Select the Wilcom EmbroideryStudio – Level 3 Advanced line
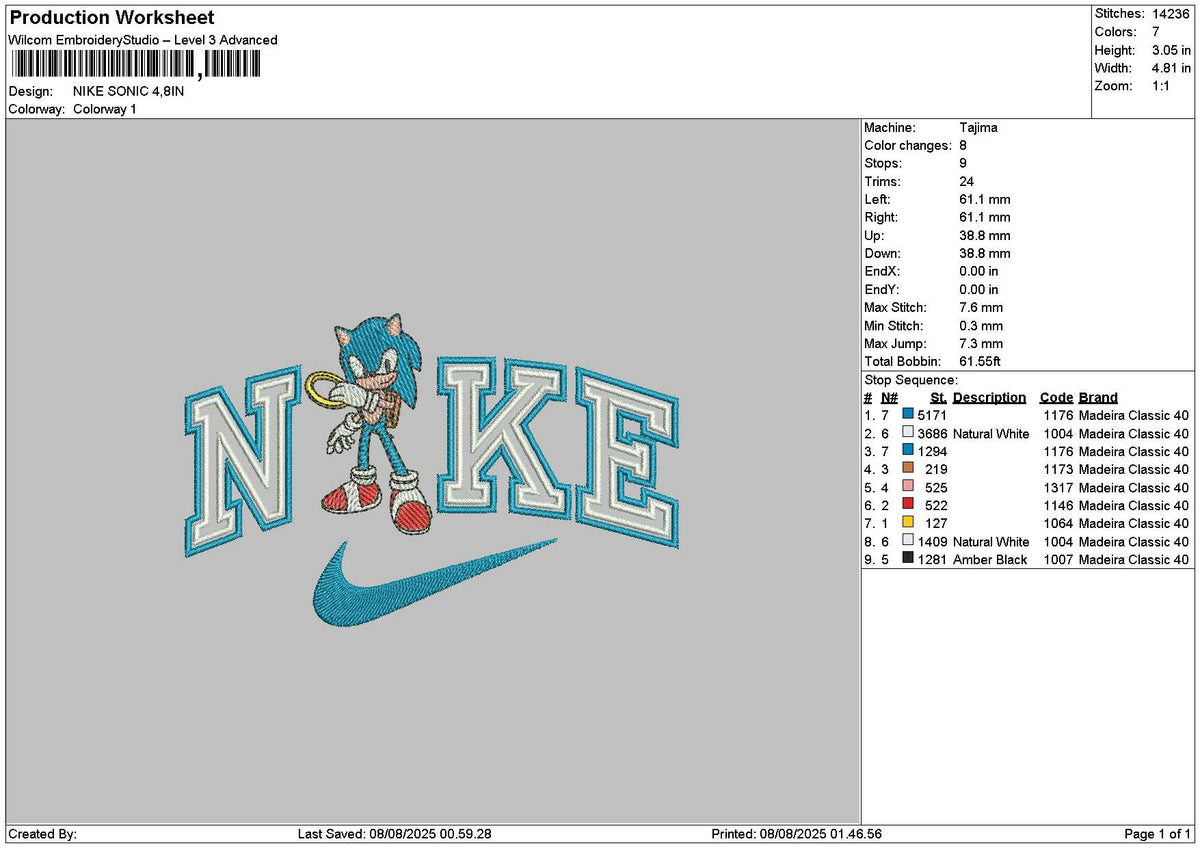This screenshot has height=848, width=1200. coord(142,40)
